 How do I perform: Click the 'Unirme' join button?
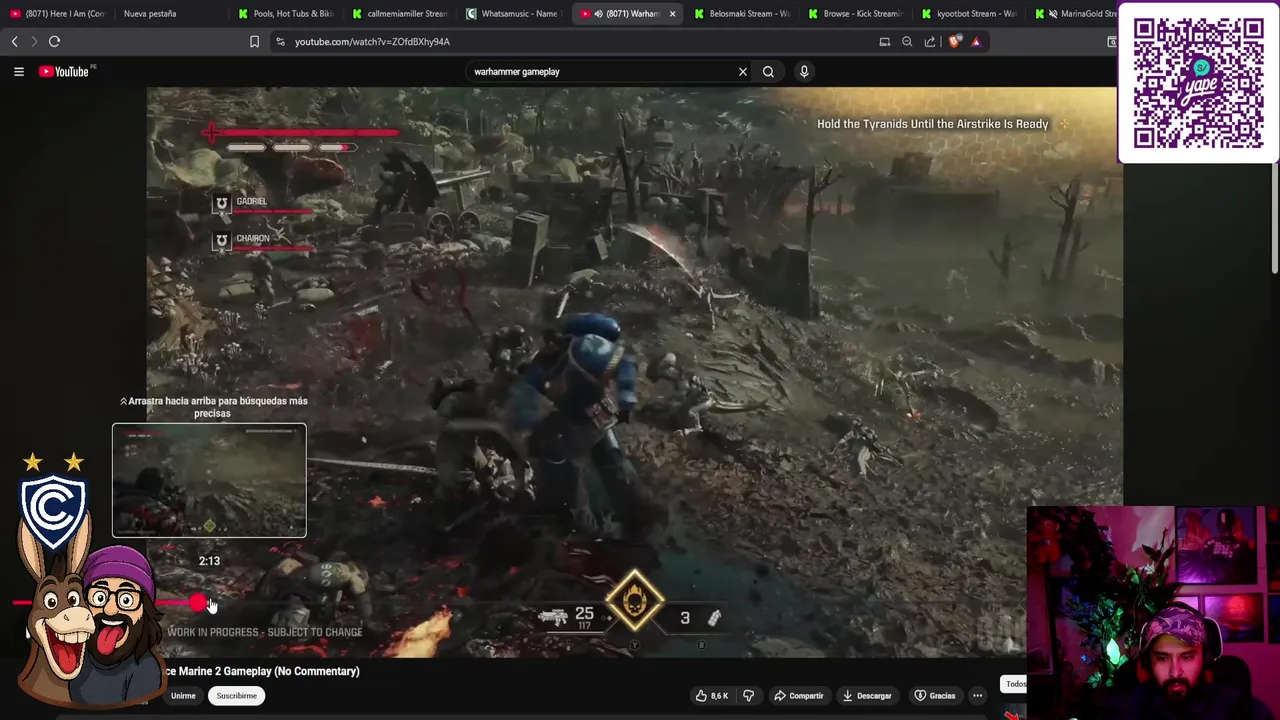pos(183,696)
